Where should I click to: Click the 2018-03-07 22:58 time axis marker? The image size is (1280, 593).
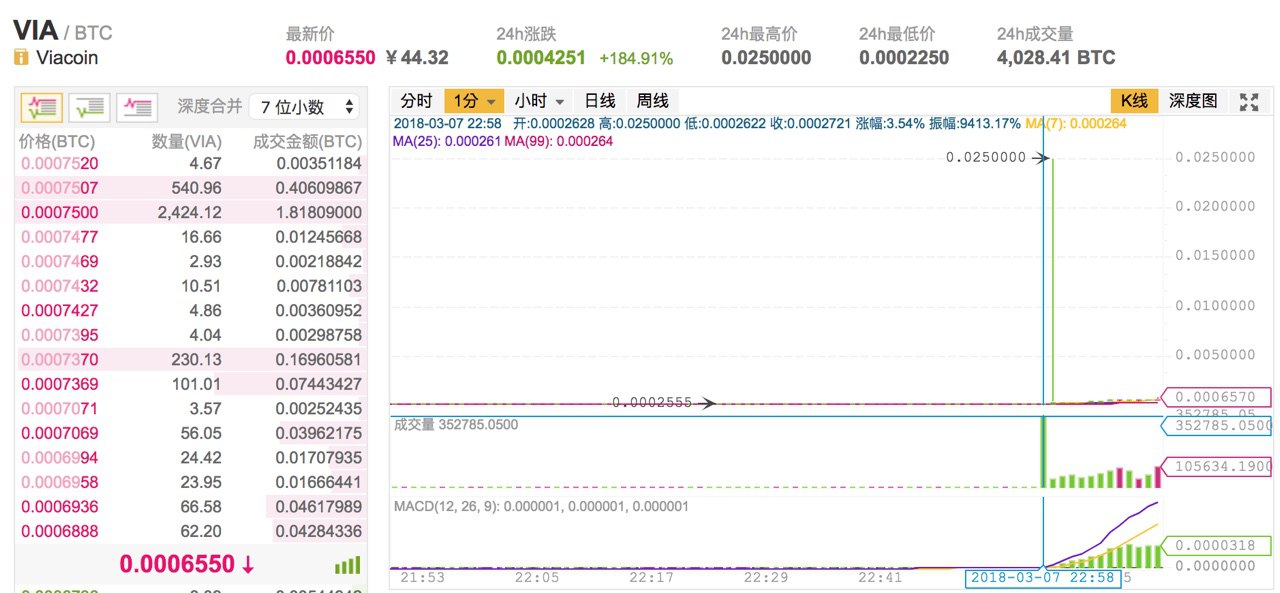pos(1043,577)
